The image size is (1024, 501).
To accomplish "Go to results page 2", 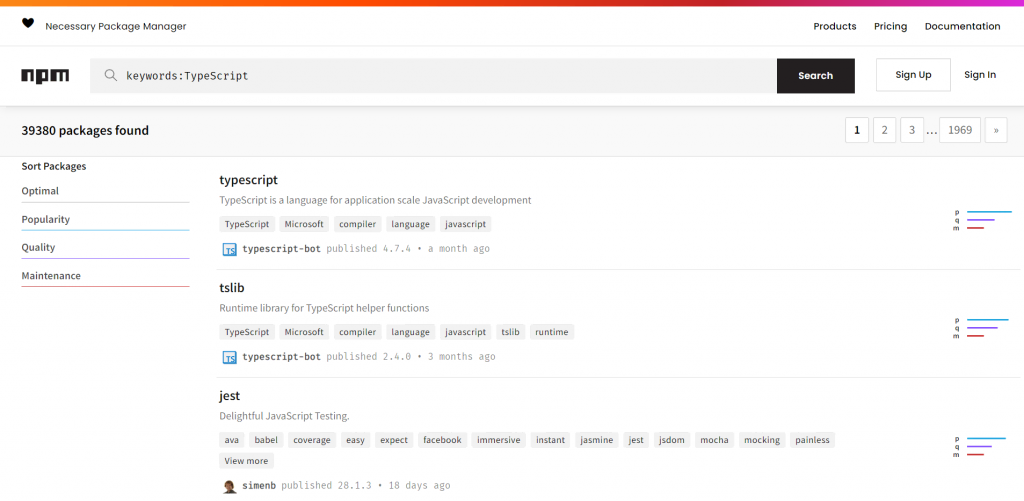I will 884,130.
